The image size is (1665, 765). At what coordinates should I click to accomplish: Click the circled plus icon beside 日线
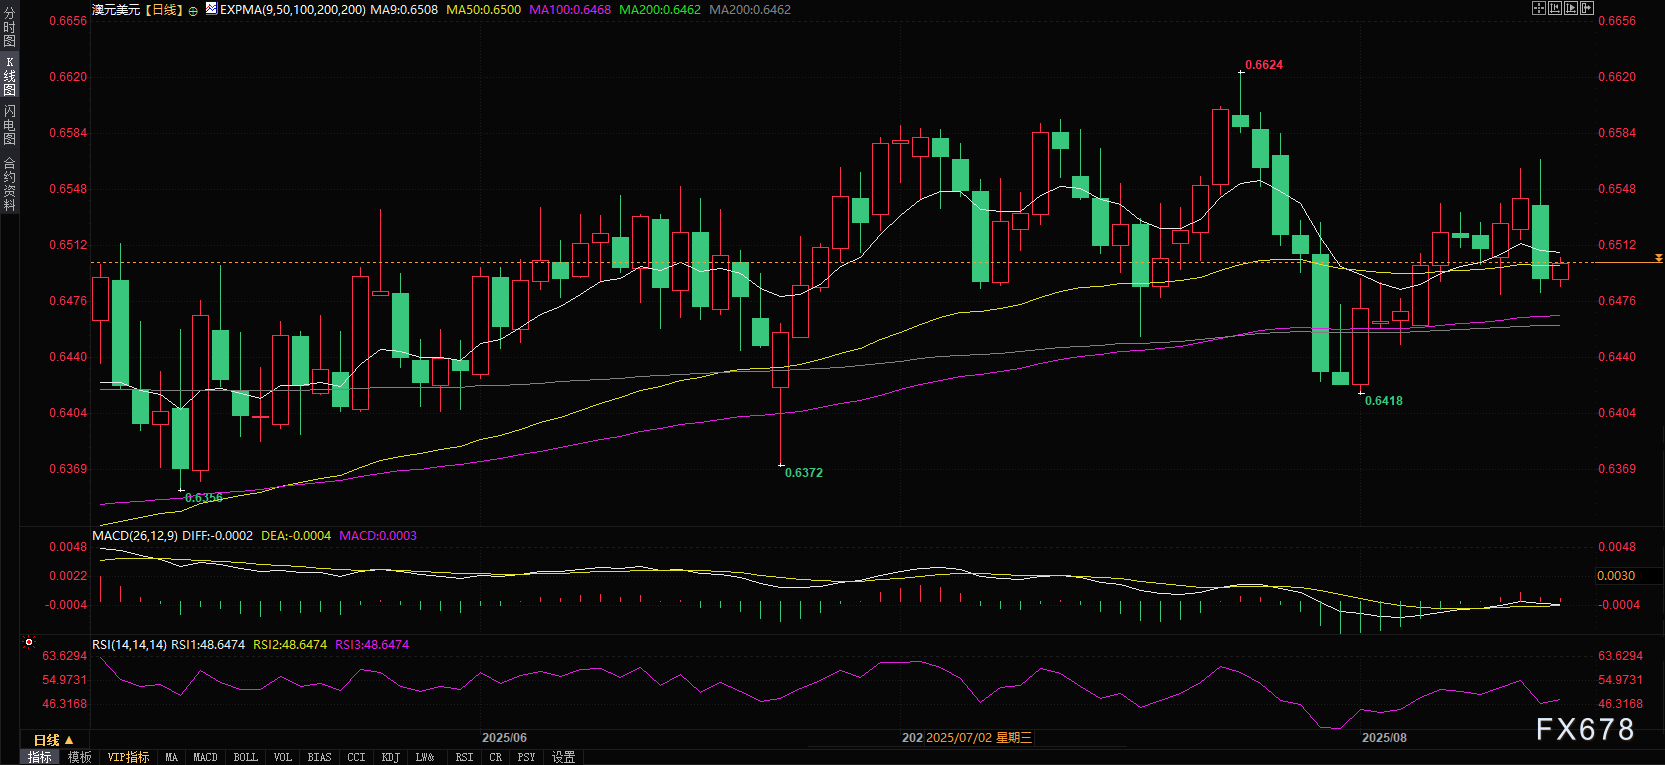[x=193, y=11]
